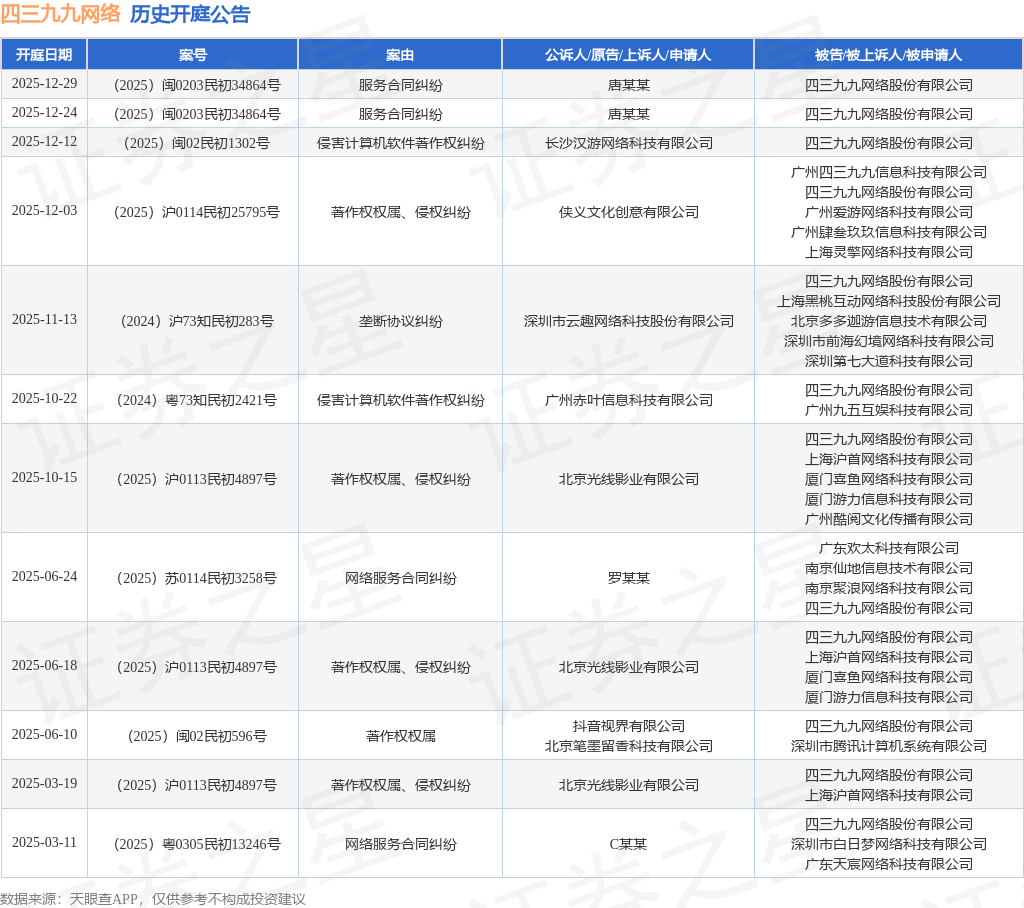Click case number (2025)苏0114民初3258号

coord(197,578)
